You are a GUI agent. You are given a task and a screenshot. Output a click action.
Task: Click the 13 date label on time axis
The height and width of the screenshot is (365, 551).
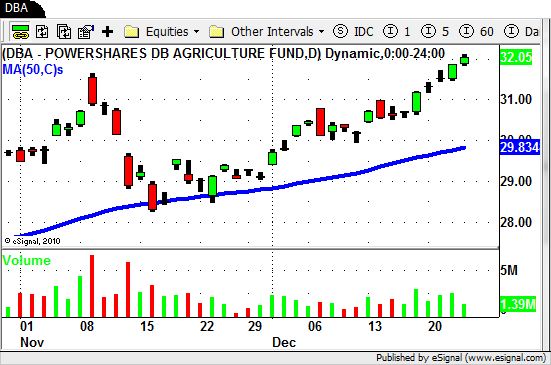pos(375,326)
